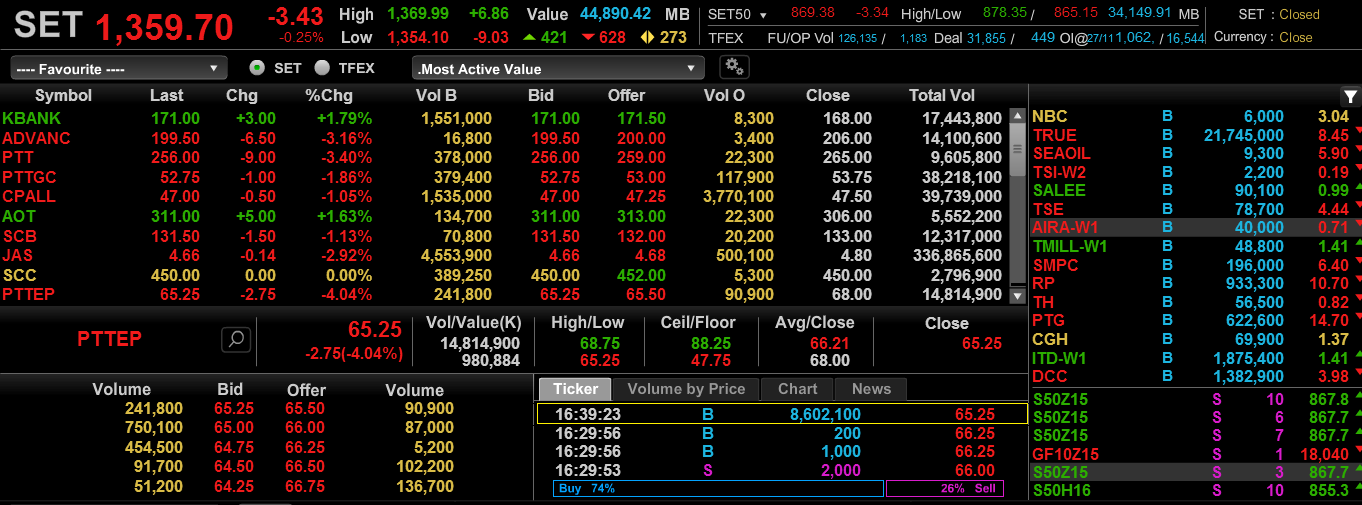Click the 16:29:53 sell trade row
The width and height of the screenshot is (1362, 505).
click(782, 470)
